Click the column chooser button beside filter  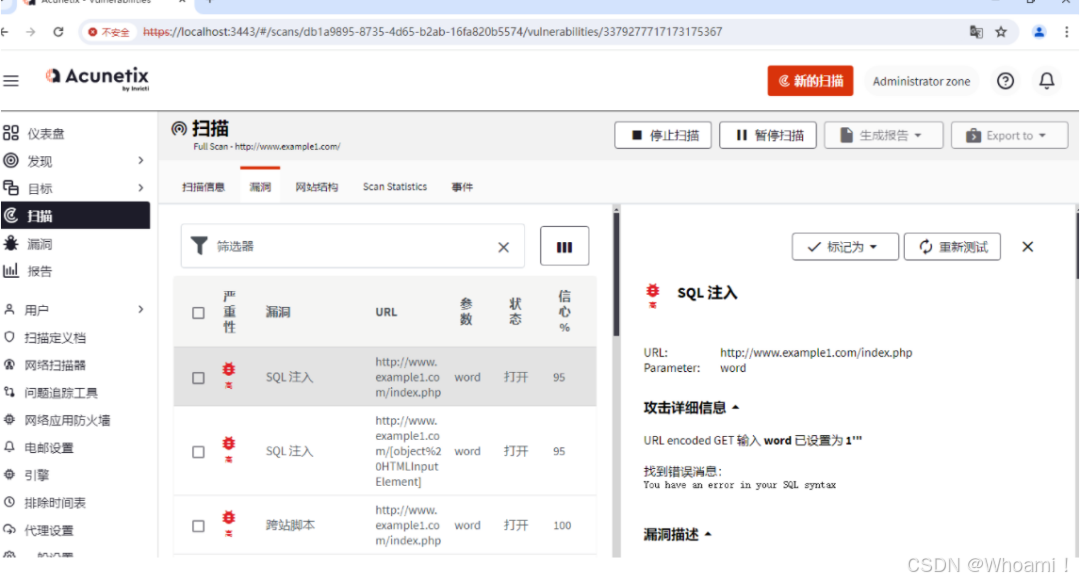(x=564, y=246)
